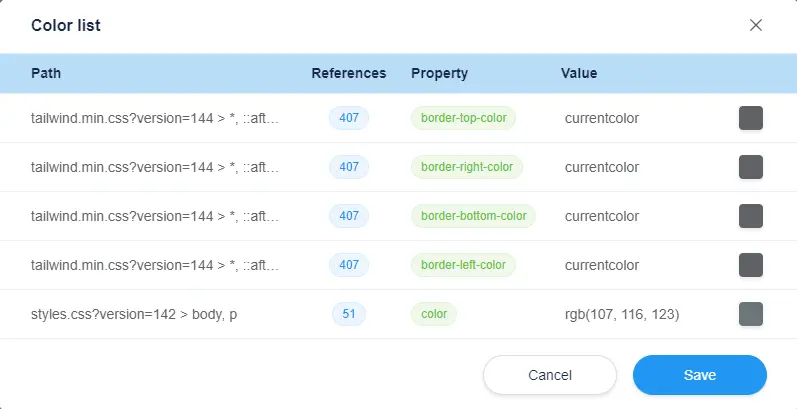The height and width of the screenshot is (409, 797).
Task: Click the 51 references badge
Action: click(349, 314)
